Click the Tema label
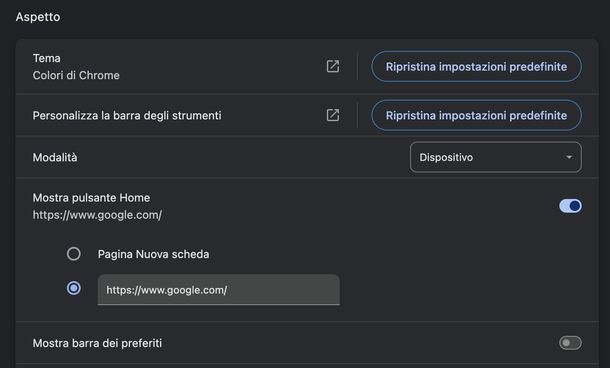610x368 pixels. [x=47, y=58]
